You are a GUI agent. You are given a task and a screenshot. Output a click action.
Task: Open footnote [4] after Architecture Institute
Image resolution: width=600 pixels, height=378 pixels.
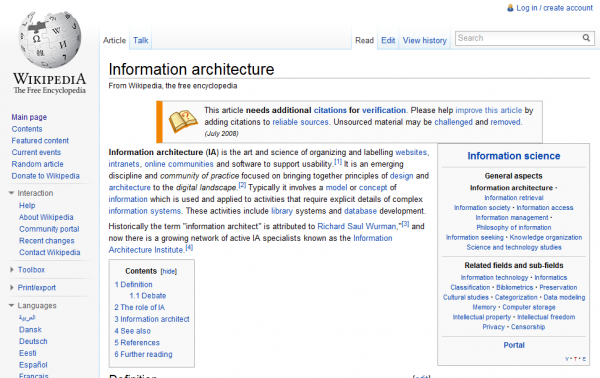coord(189,248)
